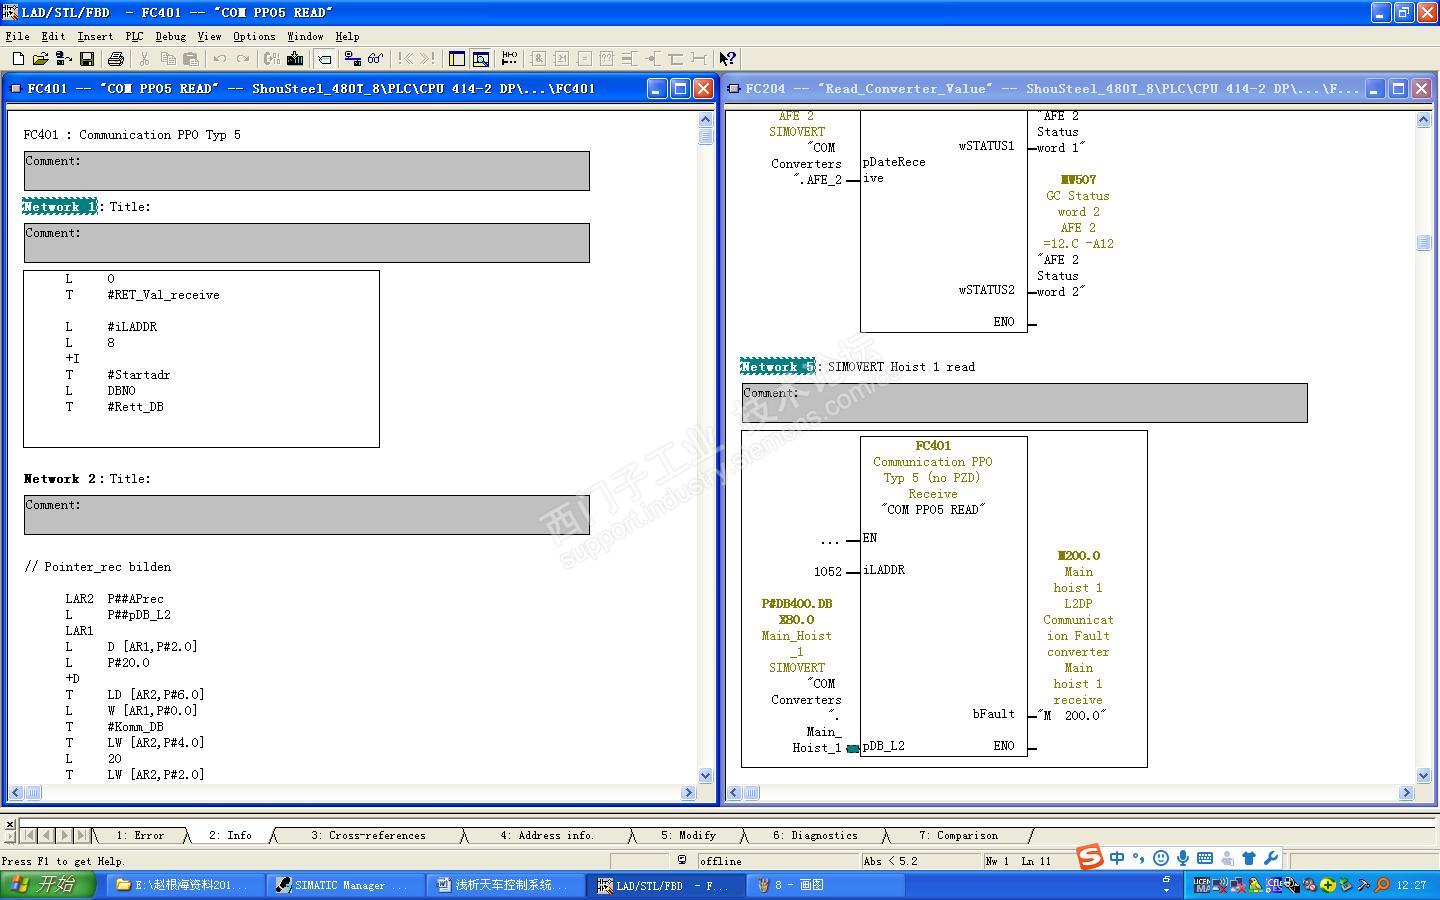Click the Redo toolbar icon
The height and width of the screenshot is (900, 1440).
coord(243,59)
